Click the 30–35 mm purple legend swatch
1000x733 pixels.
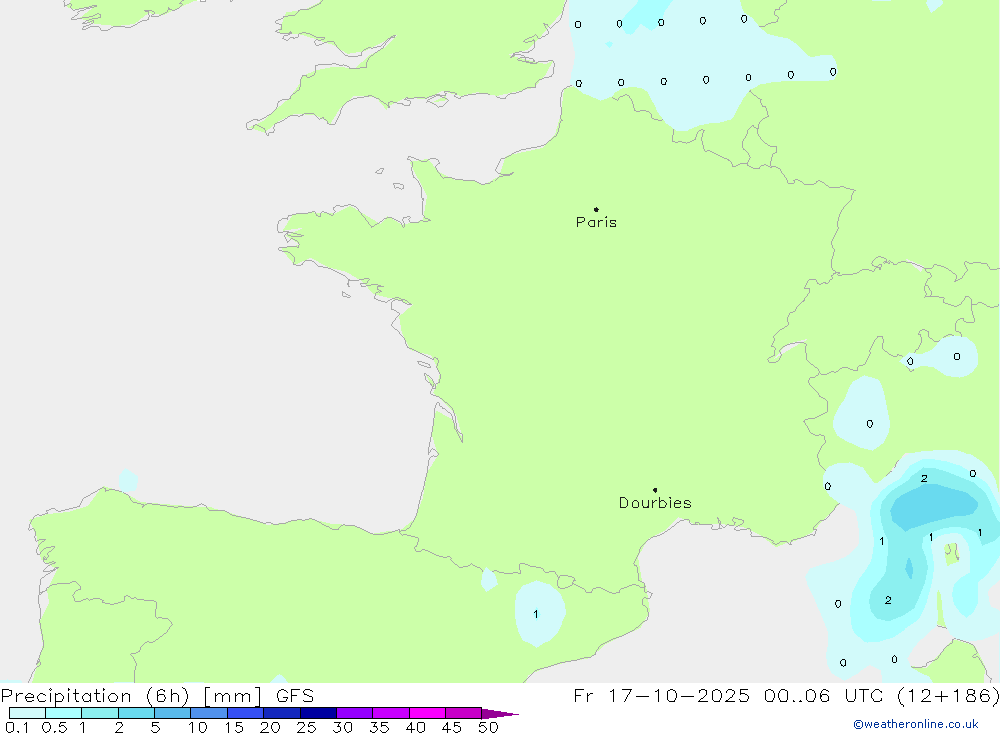pyautogui.click(x=354, y=713)
